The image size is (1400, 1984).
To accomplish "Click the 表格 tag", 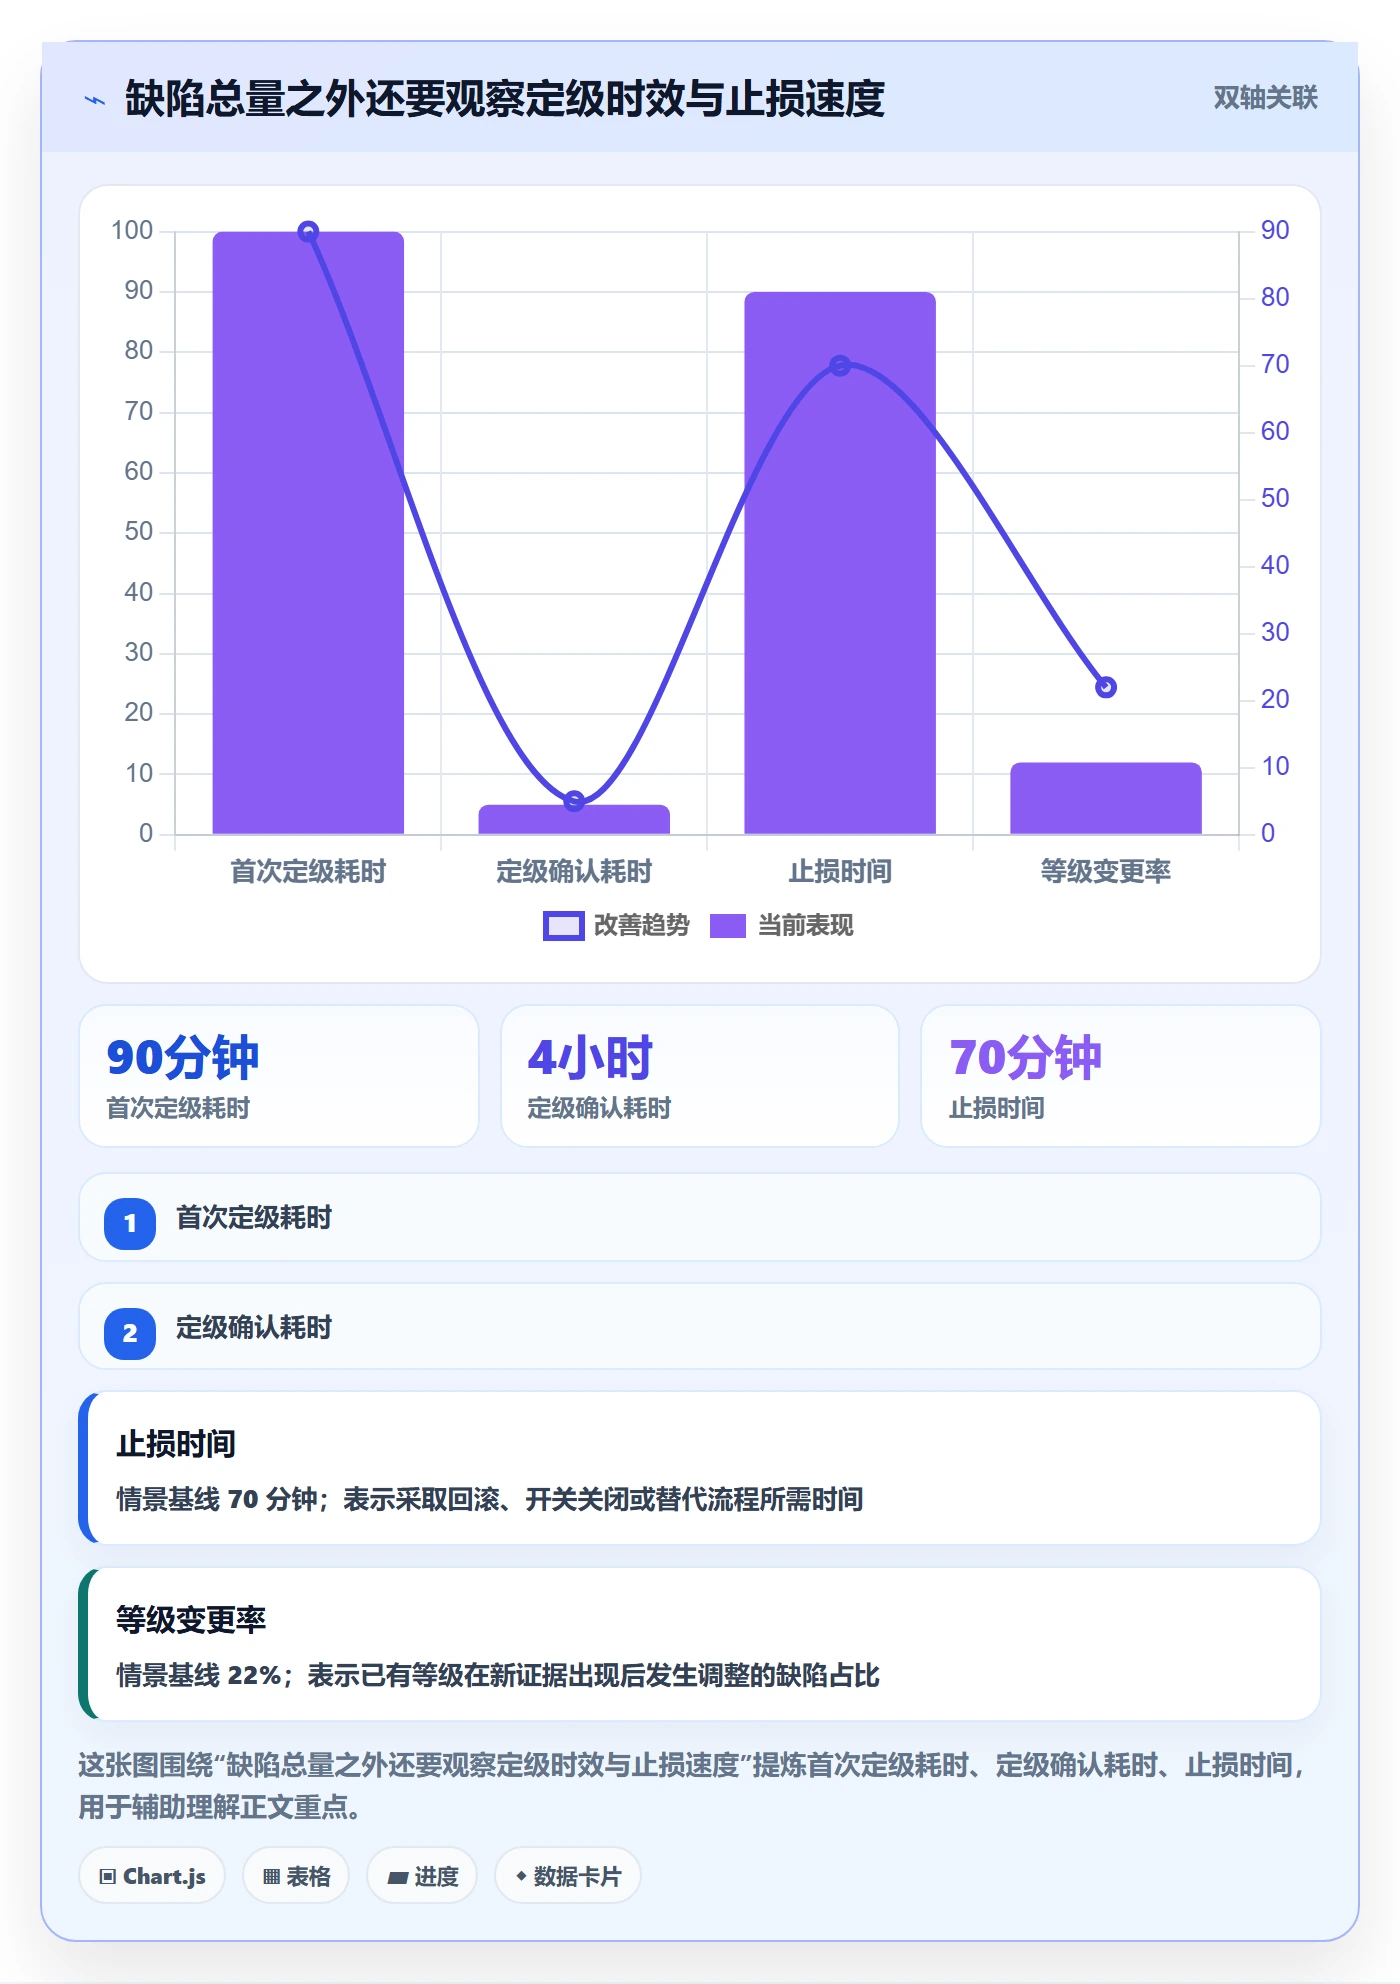I will pos(296,1876).
